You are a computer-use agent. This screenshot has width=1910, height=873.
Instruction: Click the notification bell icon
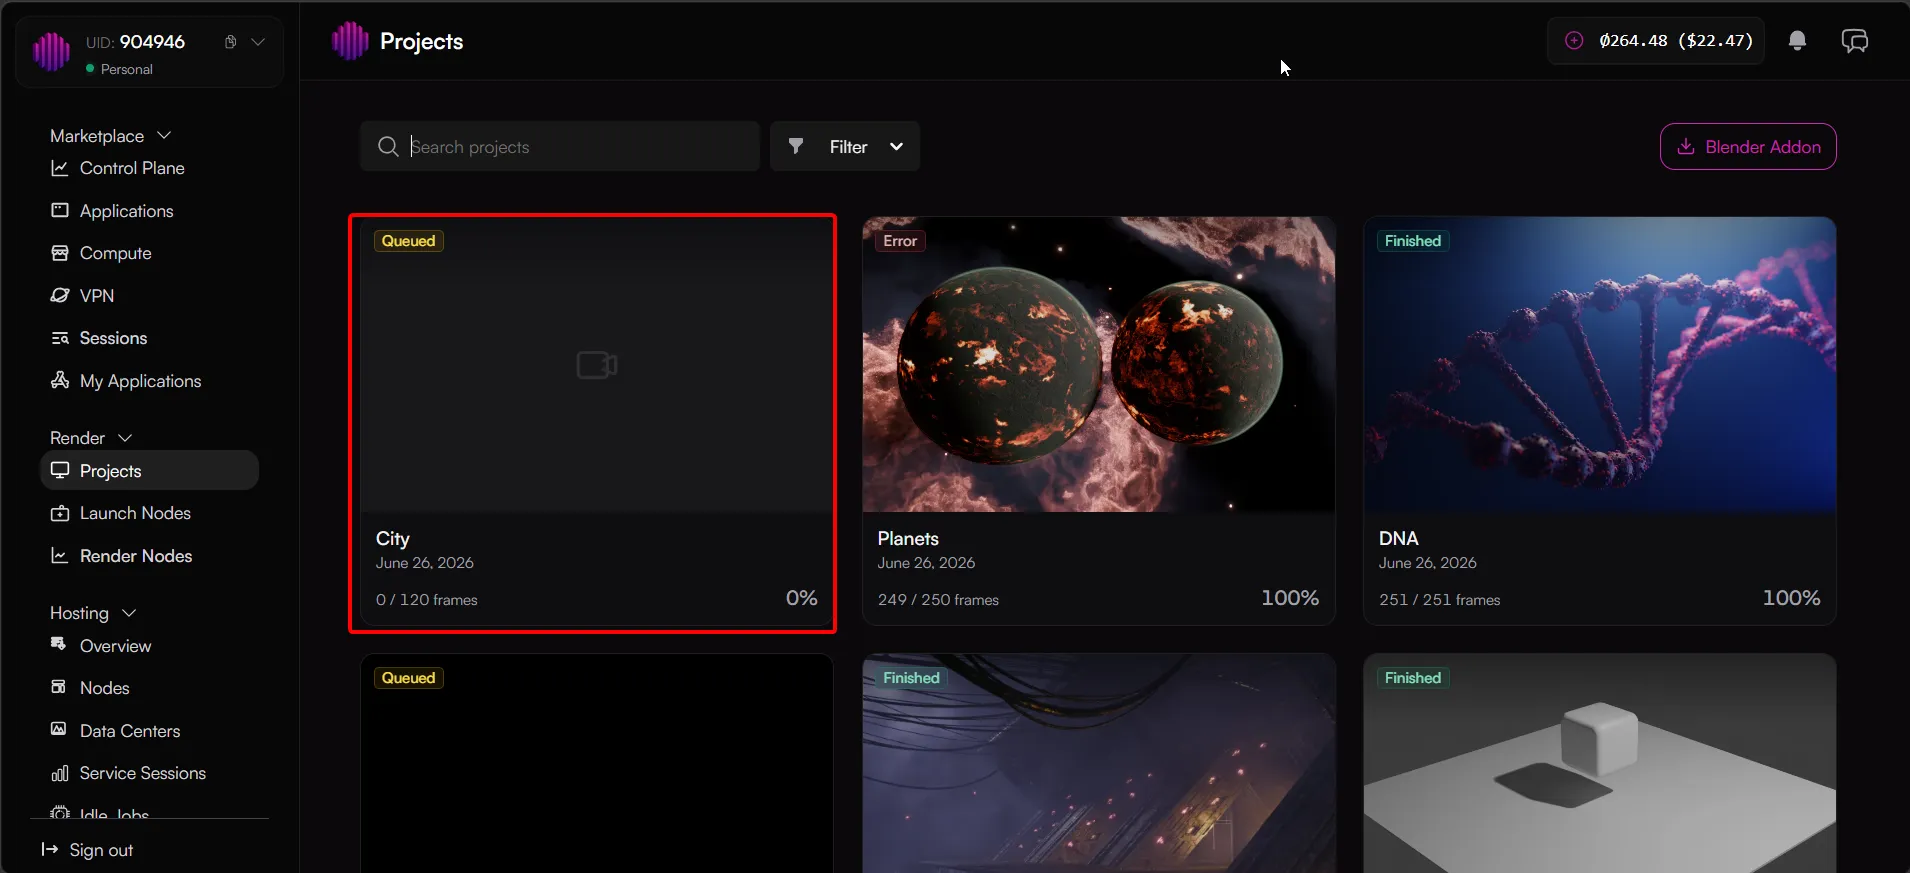point(1797,41)
